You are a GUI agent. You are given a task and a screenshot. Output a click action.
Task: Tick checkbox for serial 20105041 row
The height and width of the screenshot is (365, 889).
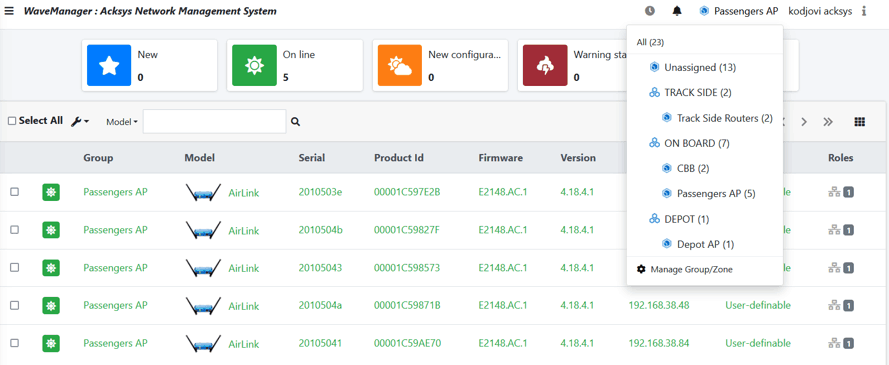14,343
